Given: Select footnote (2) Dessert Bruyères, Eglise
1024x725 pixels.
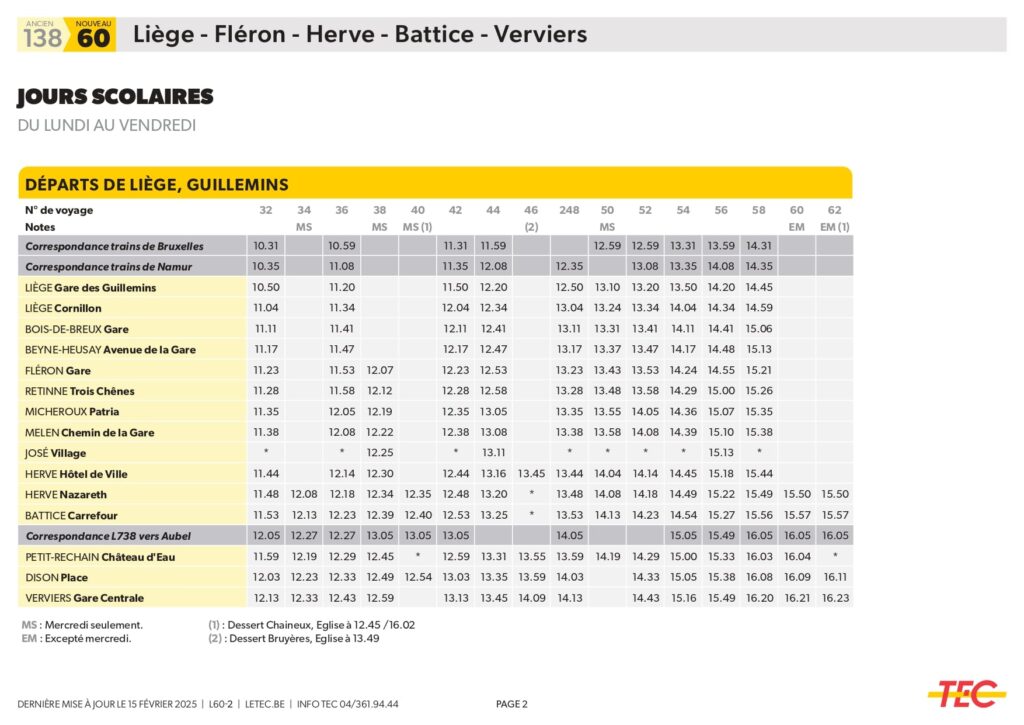Looking at the screenshot, I should click(x=294, y=638).
